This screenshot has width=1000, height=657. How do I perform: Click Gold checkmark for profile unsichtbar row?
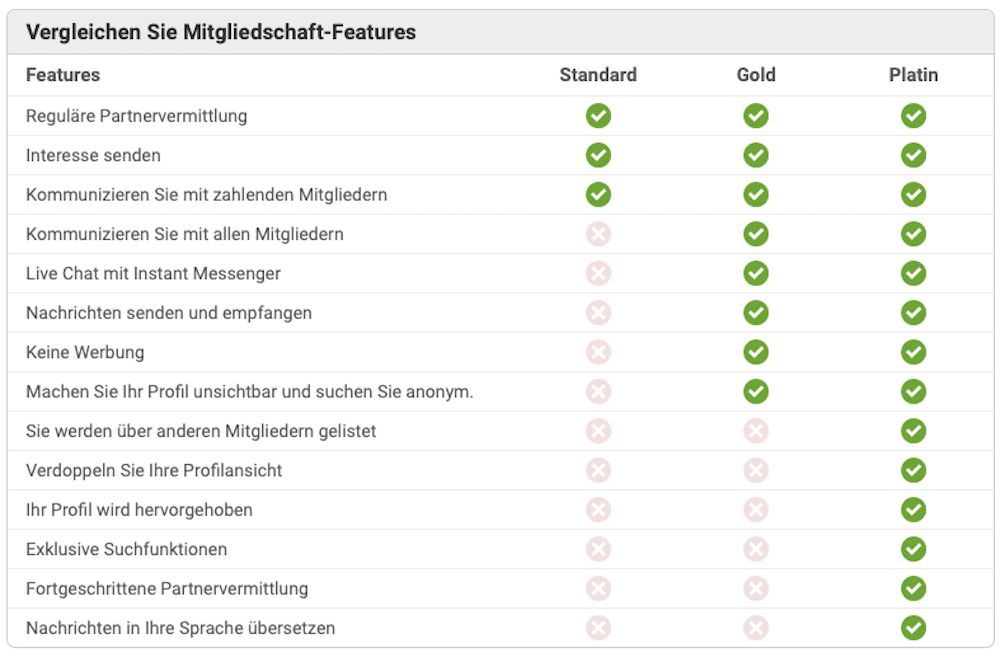pos(756,392)
